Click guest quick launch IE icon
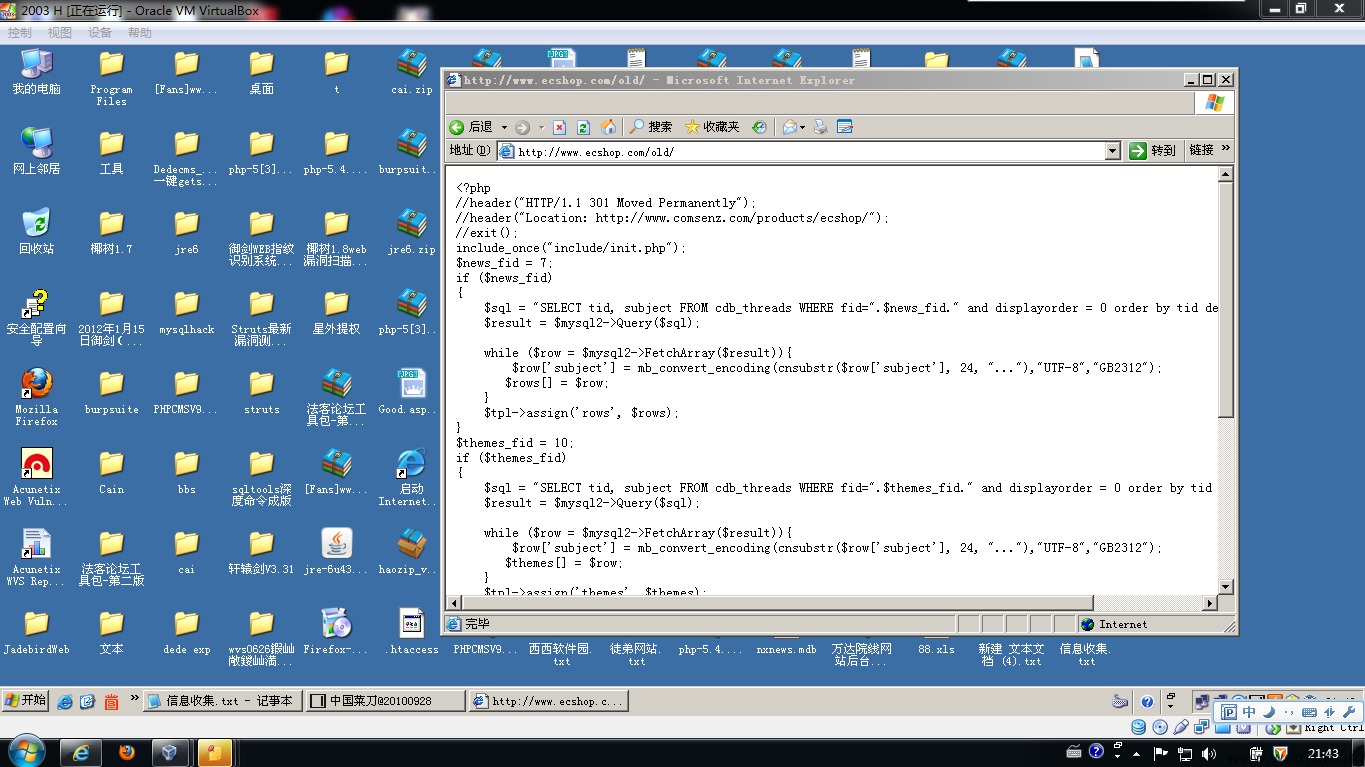 65,702
